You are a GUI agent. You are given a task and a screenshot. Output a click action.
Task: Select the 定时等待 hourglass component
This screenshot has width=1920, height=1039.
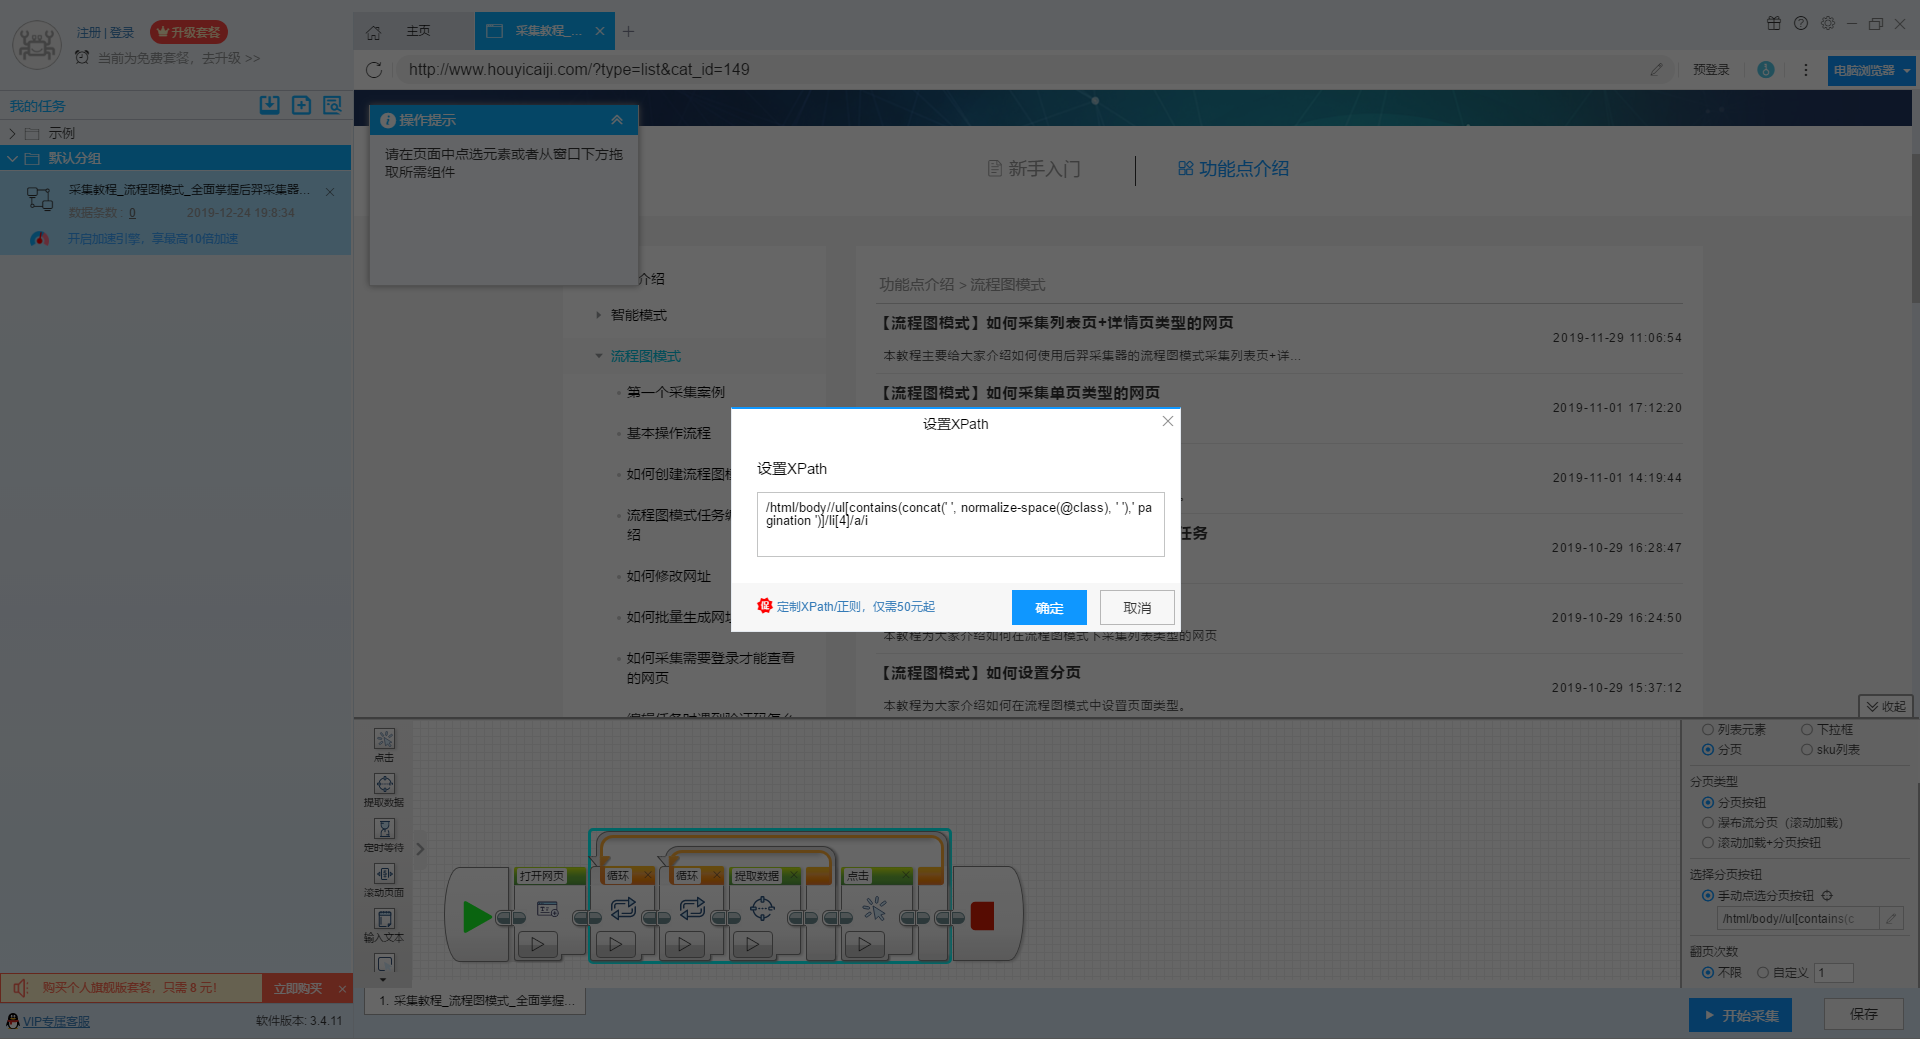click(384, 829)
